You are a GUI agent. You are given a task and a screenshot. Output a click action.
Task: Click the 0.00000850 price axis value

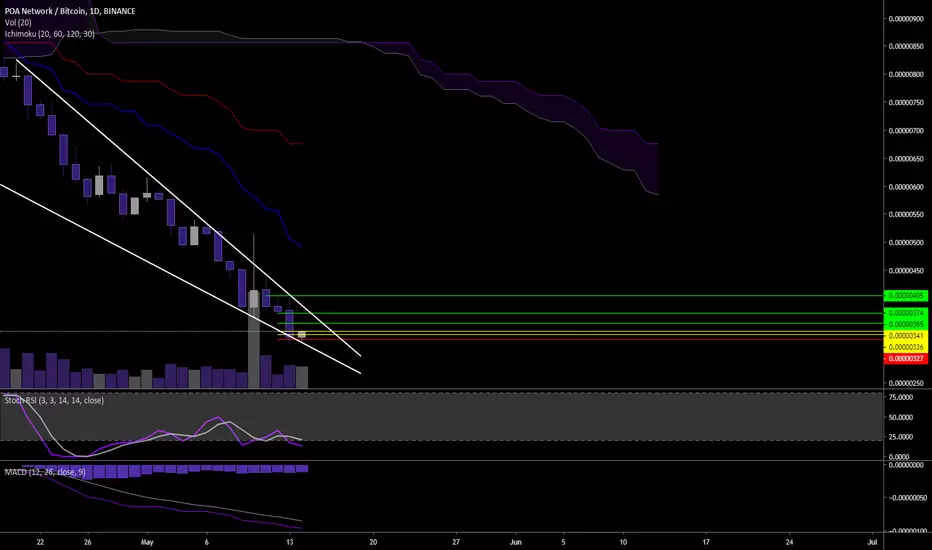pos(906,46)
